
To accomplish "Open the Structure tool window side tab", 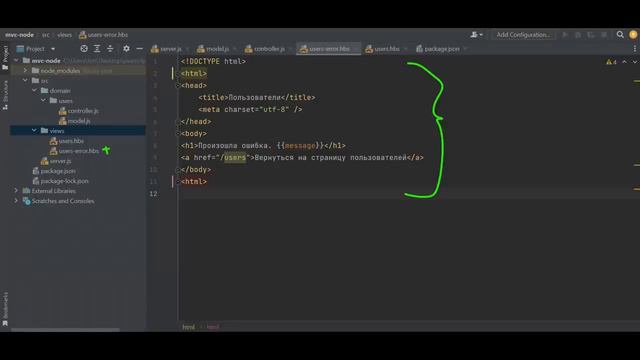I will click(5, 95).
